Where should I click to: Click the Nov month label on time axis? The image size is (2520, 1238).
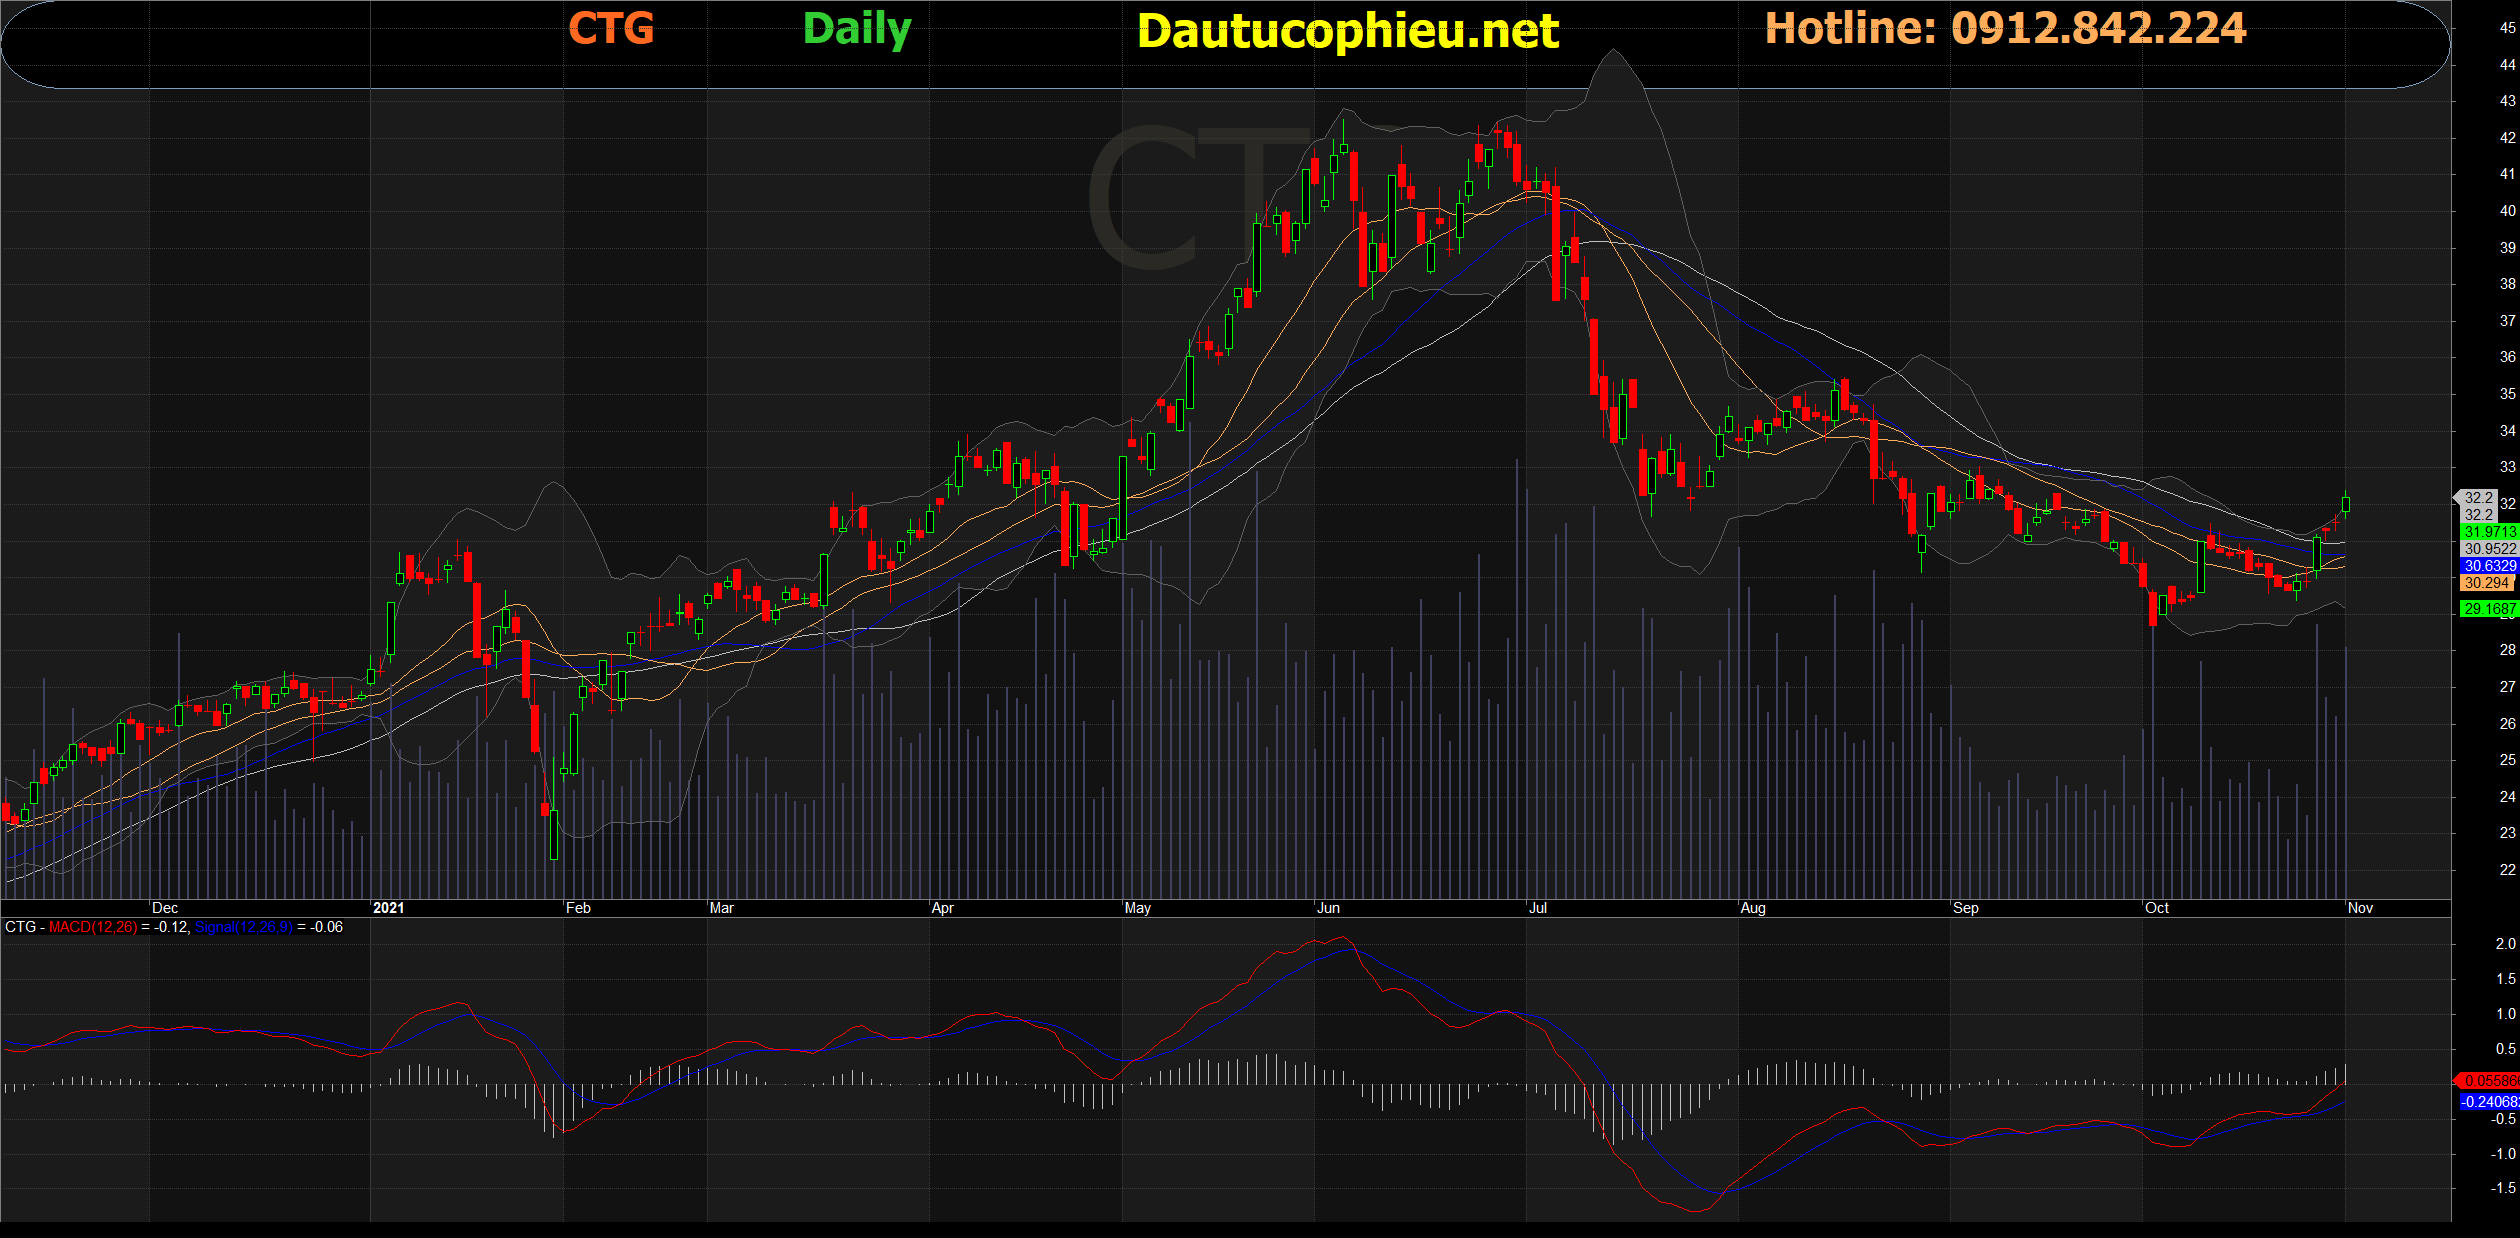click(x=2360, y=908)
